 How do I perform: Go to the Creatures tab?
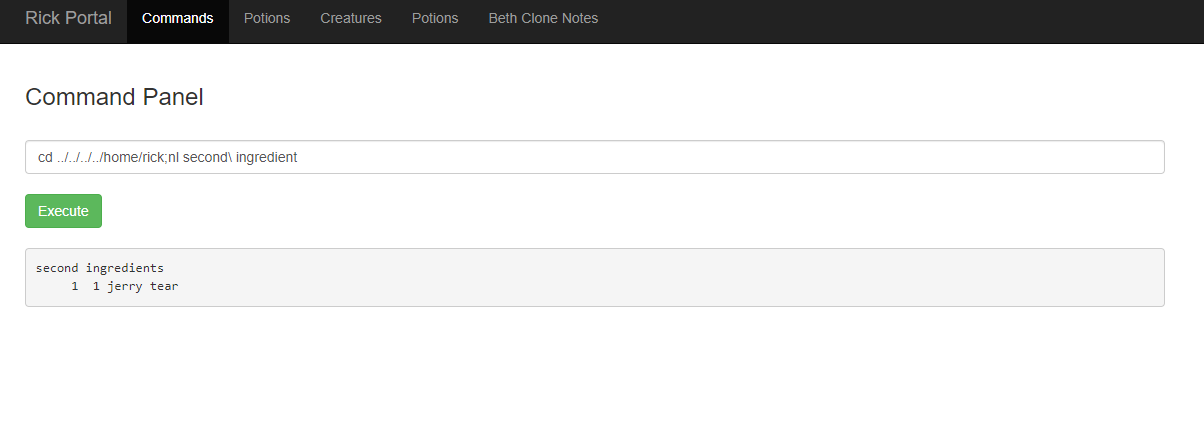(351, 18)
